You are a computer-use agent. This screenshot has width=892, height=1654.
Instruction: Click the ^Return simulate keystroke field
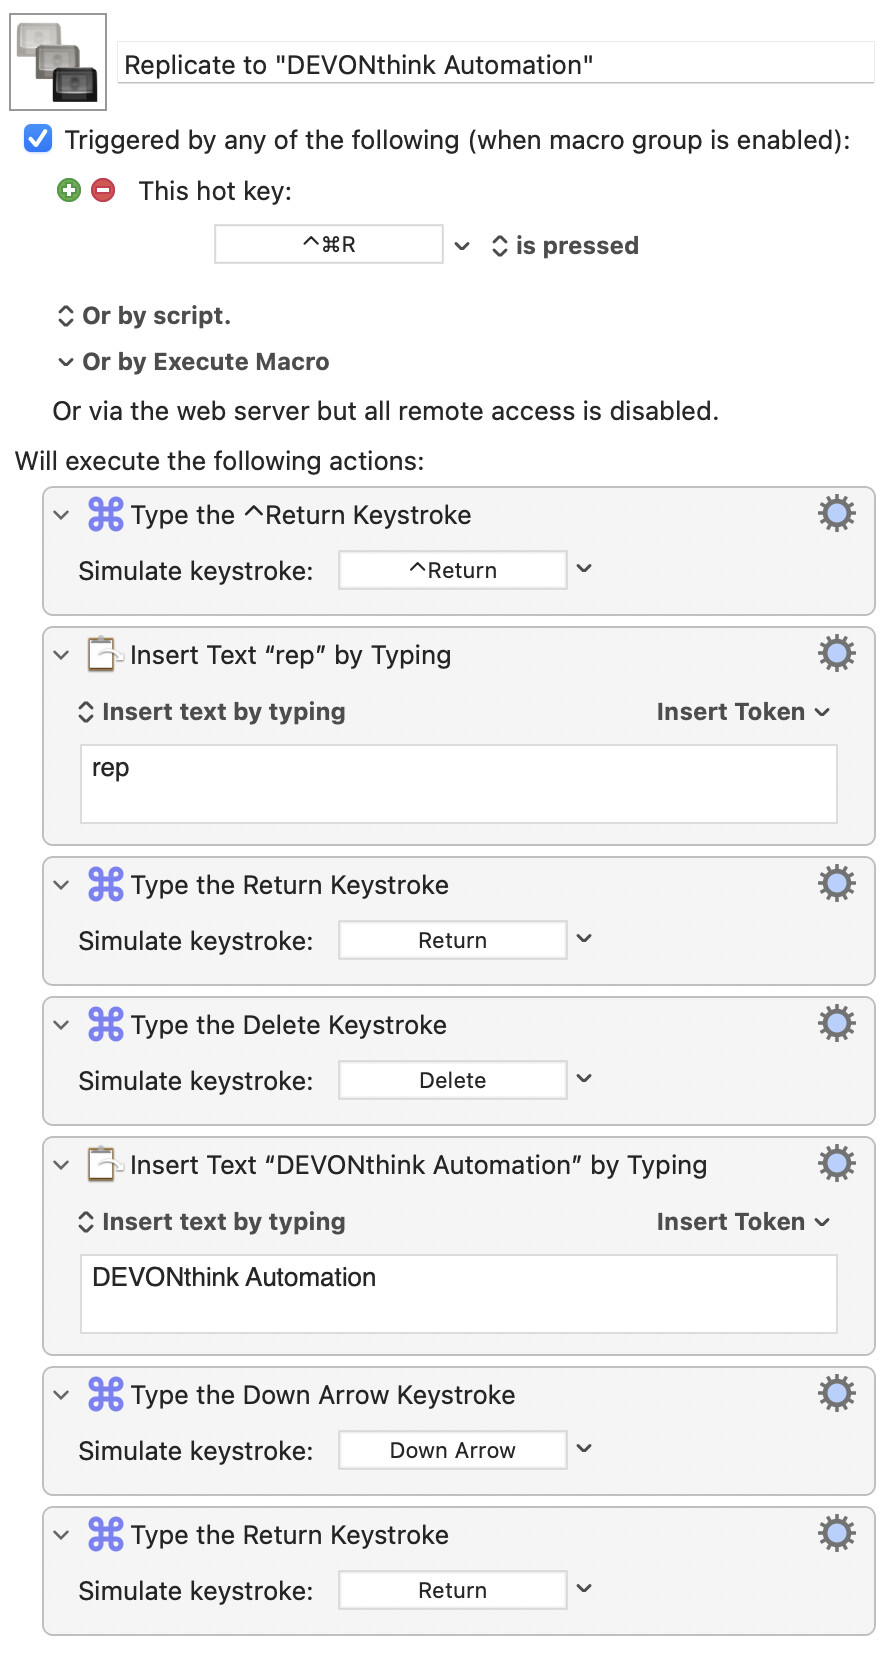coord(452,570)
